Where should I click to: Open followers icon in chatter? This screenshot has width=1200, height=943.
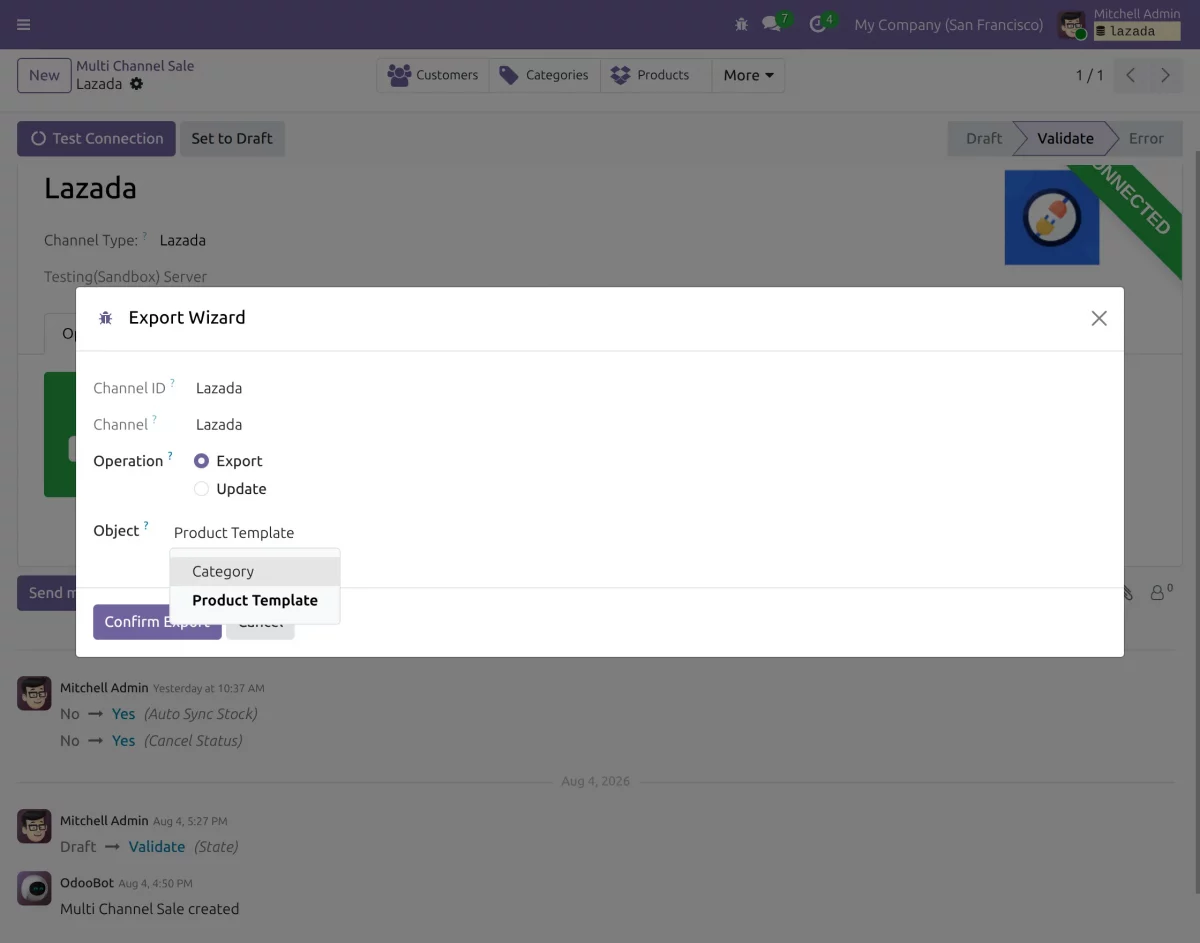[x=1161, y=593]
